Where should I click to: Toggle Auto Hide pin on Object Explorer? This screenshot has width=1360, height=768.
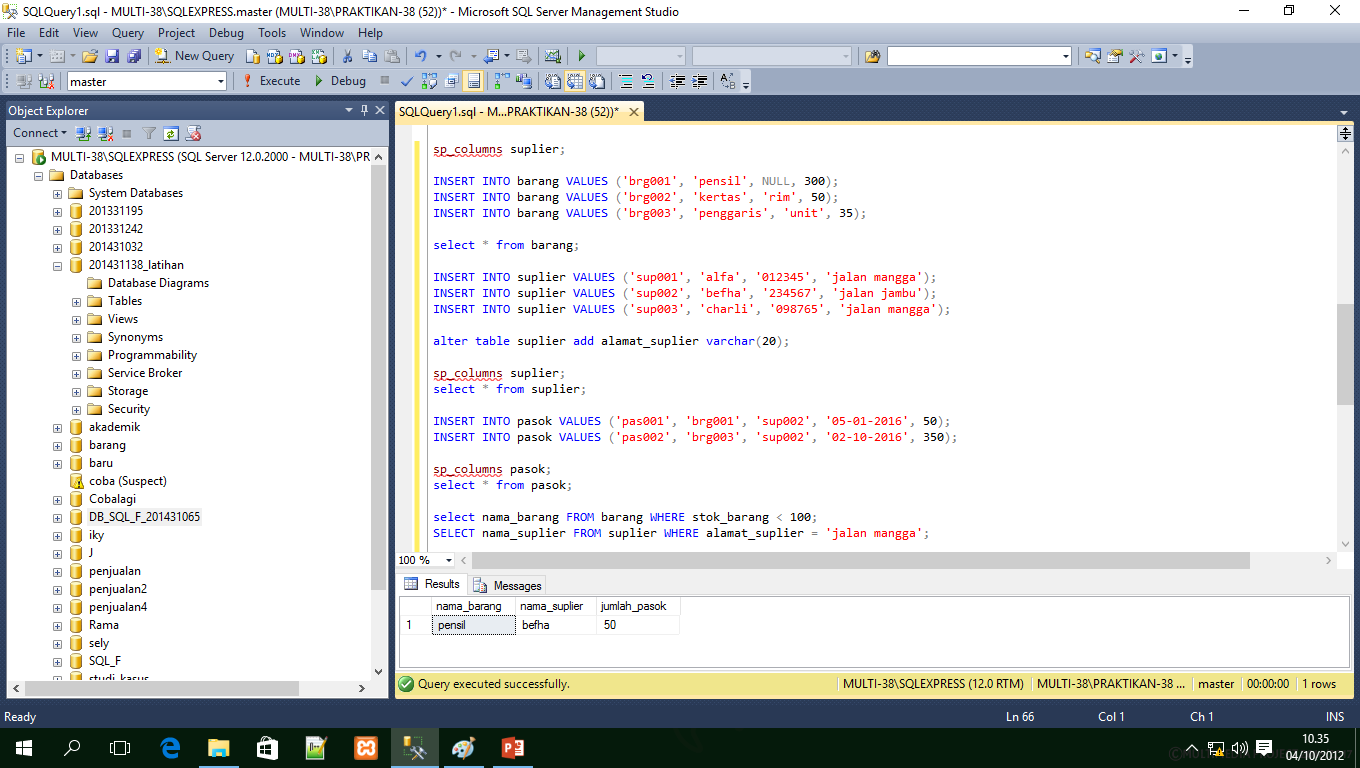[363, 110]
